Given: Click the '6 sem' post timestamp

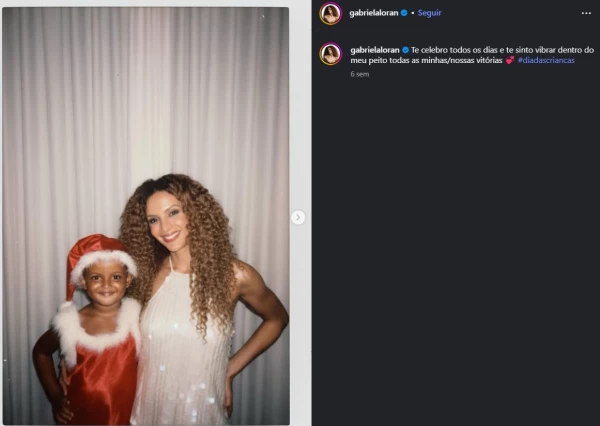Looking at the screenshot, I should 360,74.
